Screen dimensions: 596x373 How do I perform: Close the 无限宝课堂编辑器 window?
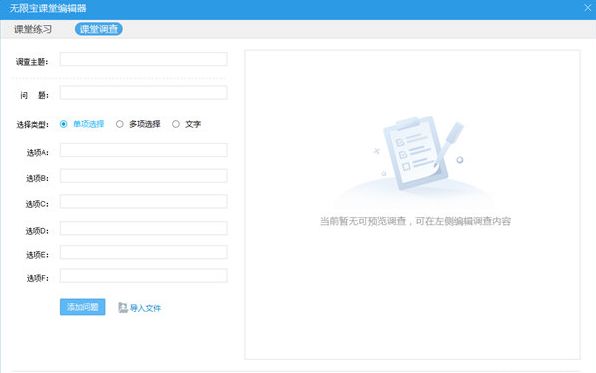[587, 8]
